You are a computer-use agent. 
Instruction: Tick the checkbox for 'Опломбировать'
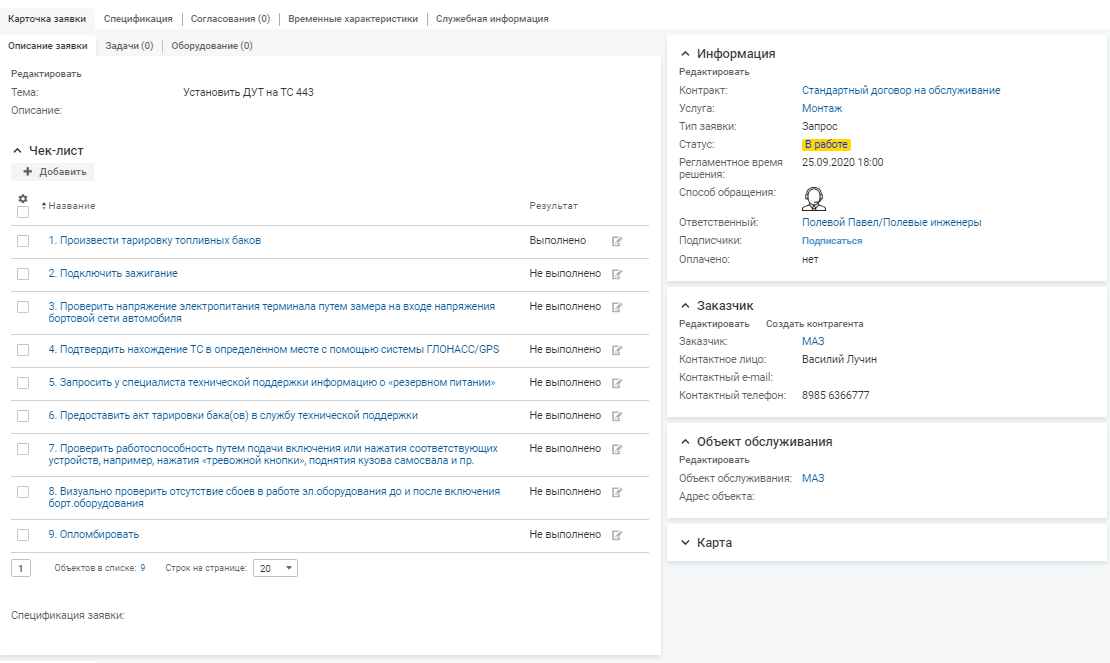click(x=23, y=535)
